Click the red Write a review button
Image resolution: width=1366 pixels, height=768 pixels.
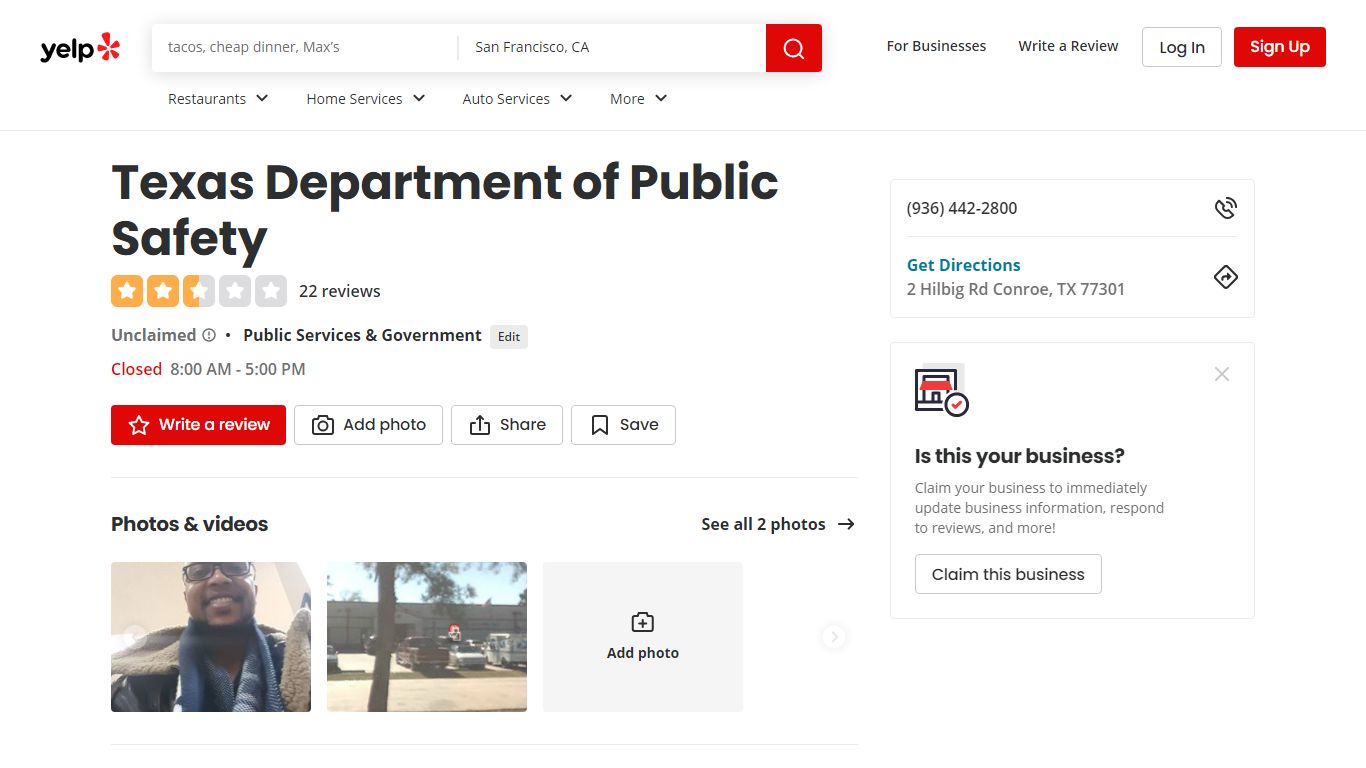pyautogui.click(x=198, y=425)
